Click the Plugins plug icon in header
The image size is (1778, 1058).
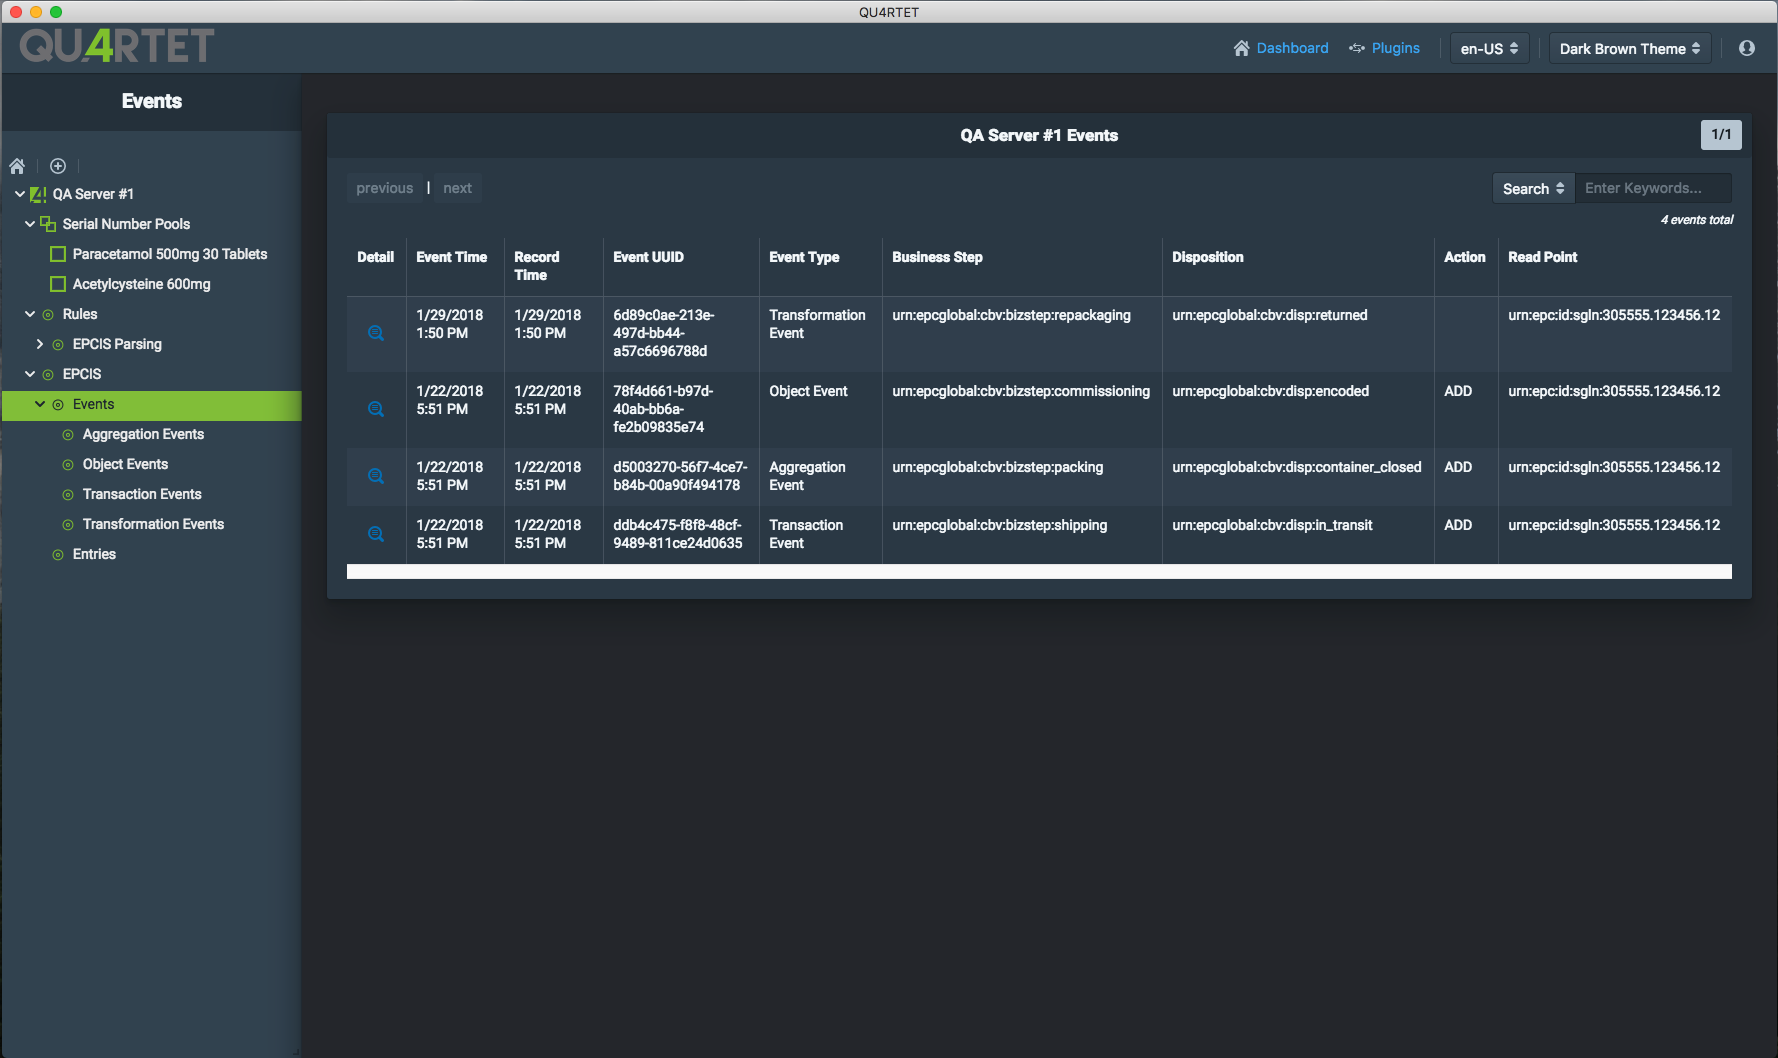(1357, 48)
